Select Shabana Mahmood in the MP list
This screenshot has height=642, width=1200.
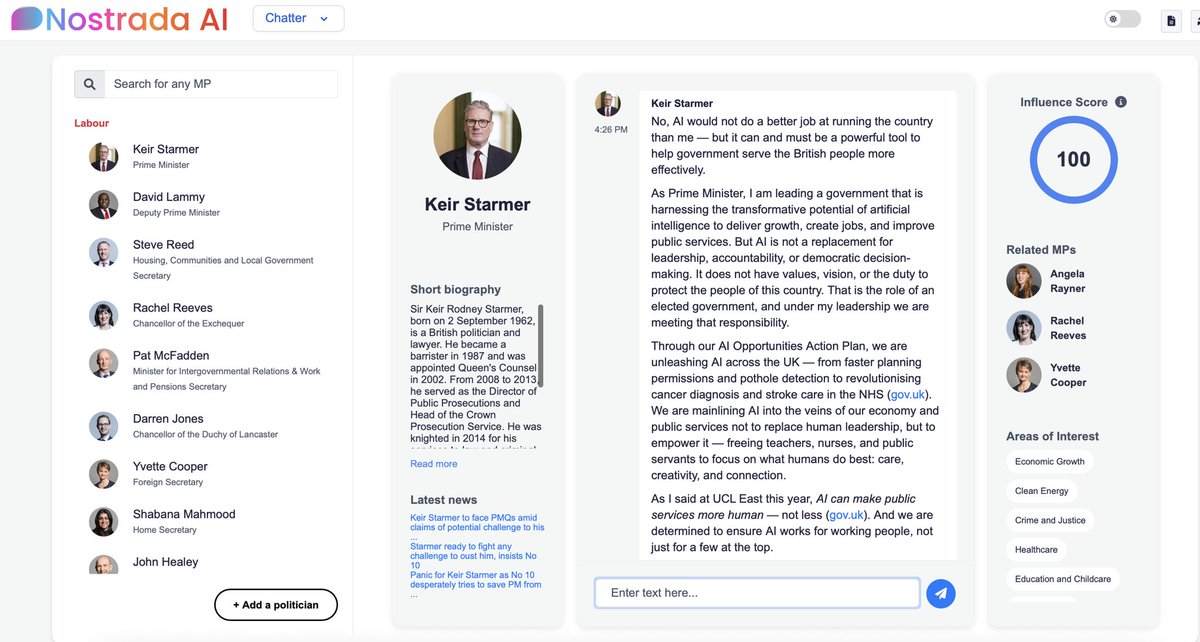pos(205,521)
